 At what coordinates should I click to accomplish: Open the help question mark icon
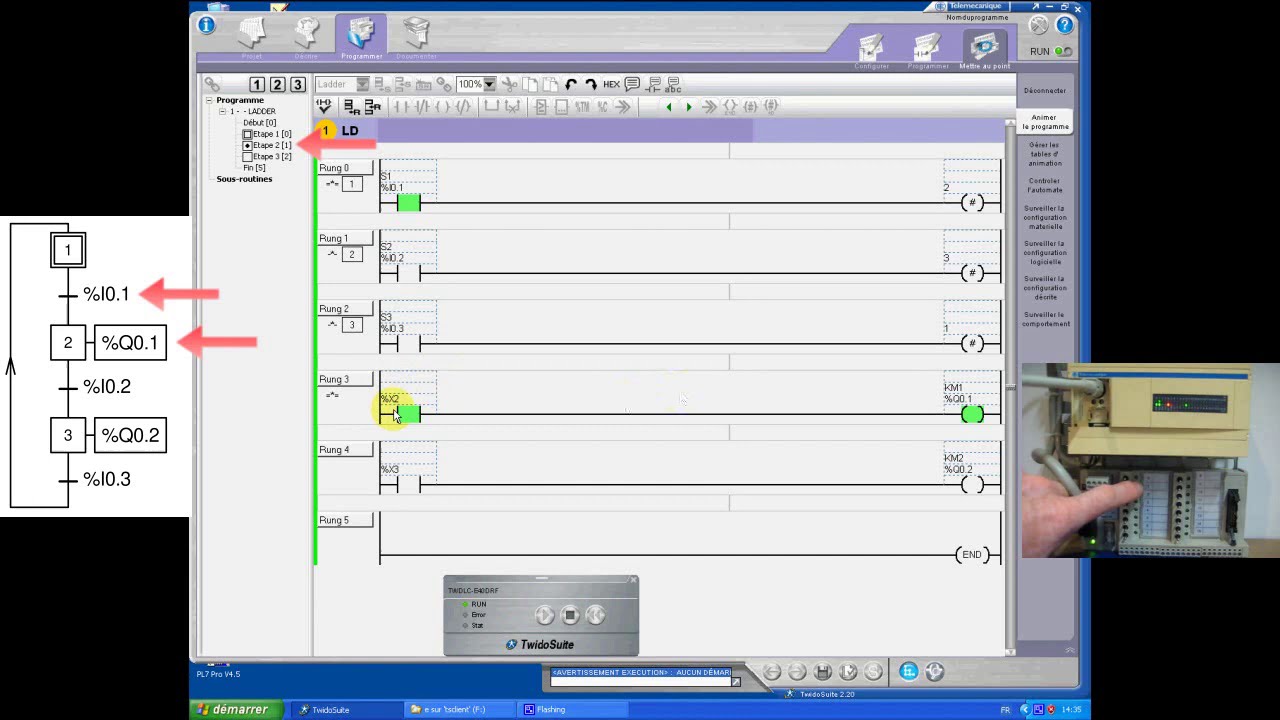click(x=1065, y=26)
